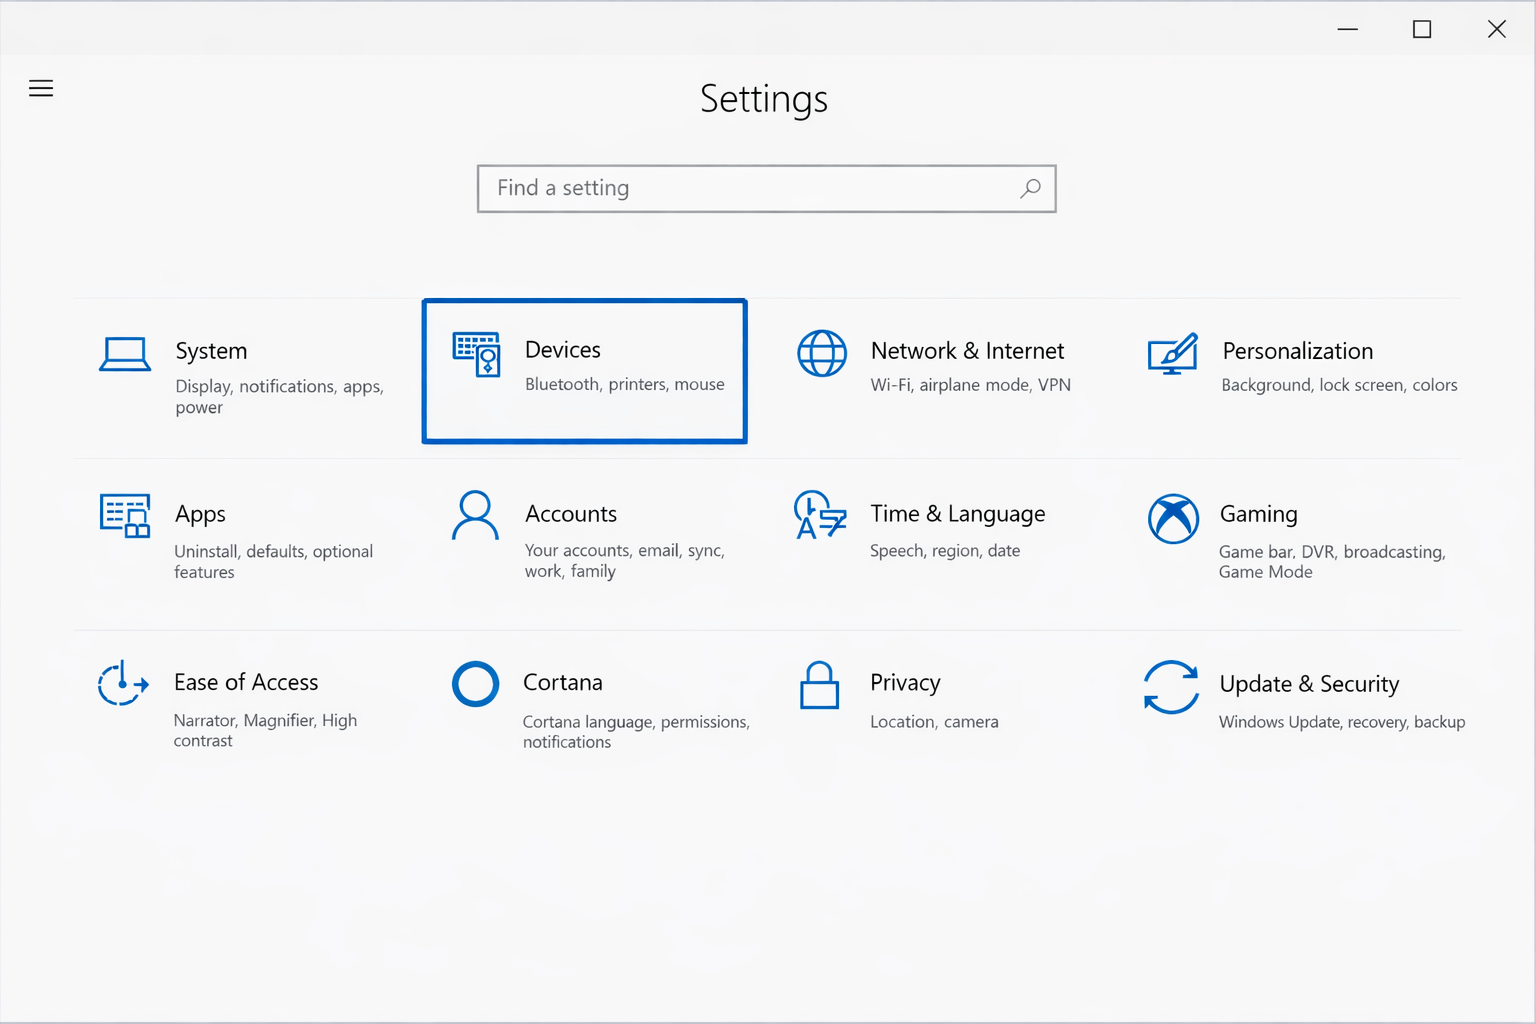Open Network & Internet title
Image resolution: width=1536 pixels, height=1024 pixels.
(967, 351)
